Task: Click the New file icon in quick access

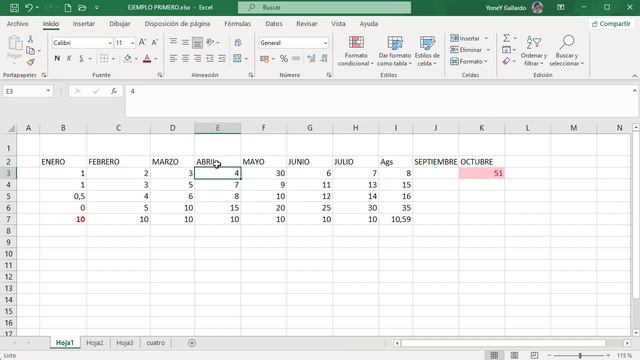Action: pyautogui.click(x=68, y=7)
